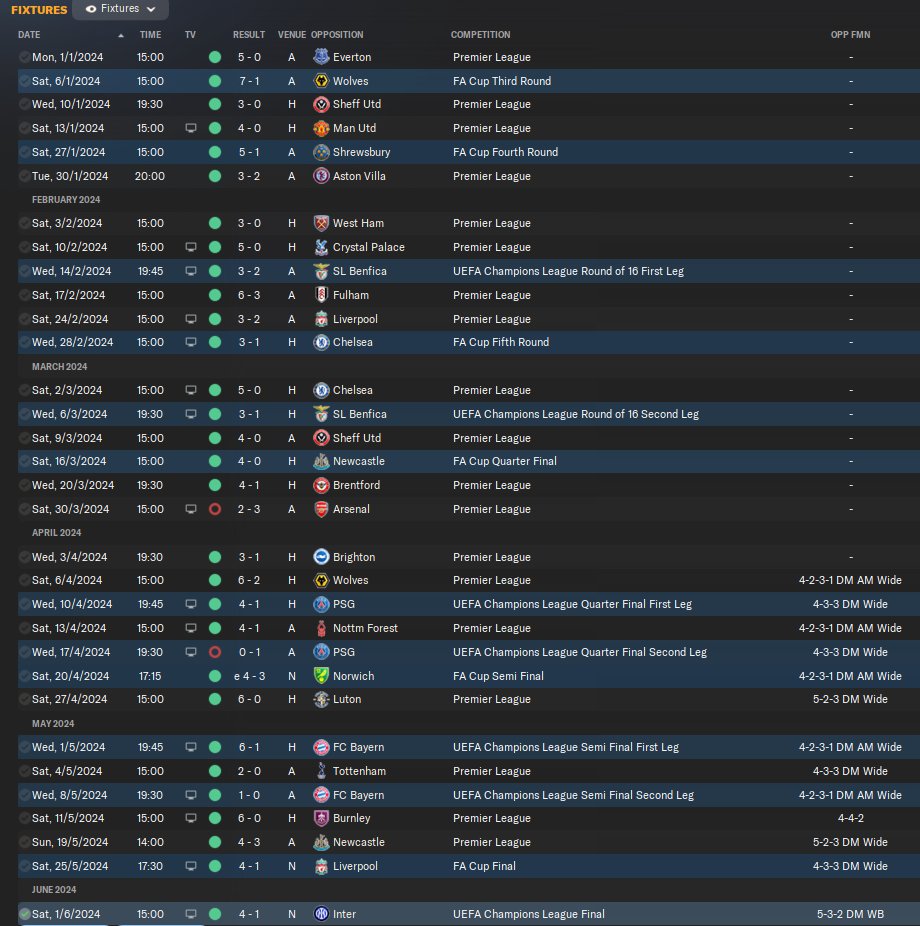Select 'UEFA Champions League Semi Final Second Leg' text
The width and height of the screenshot is (920, 926).
pyautogui.click(x=573, y=795)
